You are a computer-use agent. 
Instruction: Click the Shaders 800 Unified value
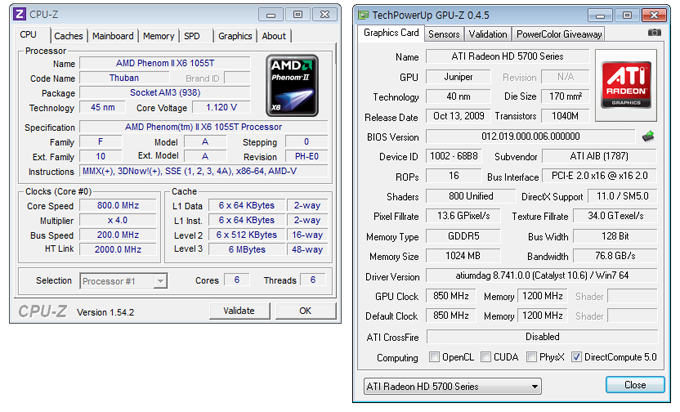(x=471, y=196)
